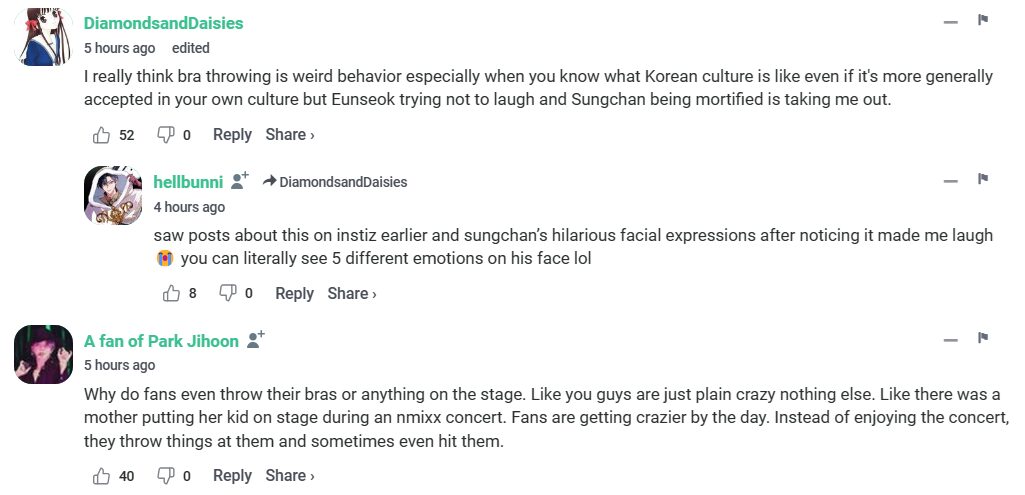Collapse DiamondsandDaisies' comment thread

pyautogui.click(x=950, y=22)
